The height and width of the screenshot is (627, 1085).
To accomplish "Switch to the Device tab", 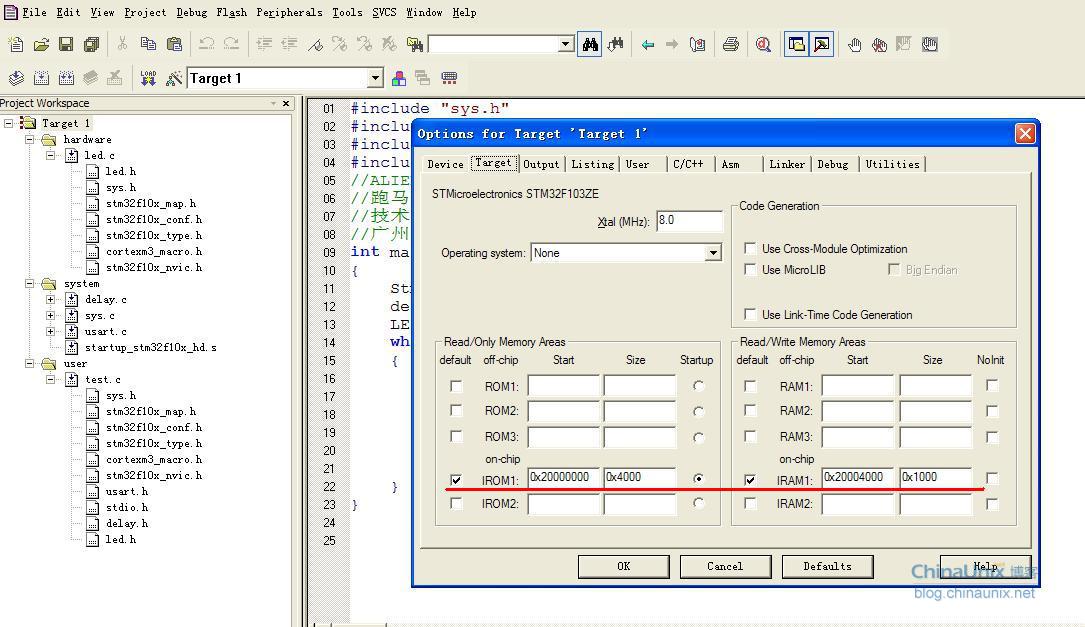I will coord(446,164).
